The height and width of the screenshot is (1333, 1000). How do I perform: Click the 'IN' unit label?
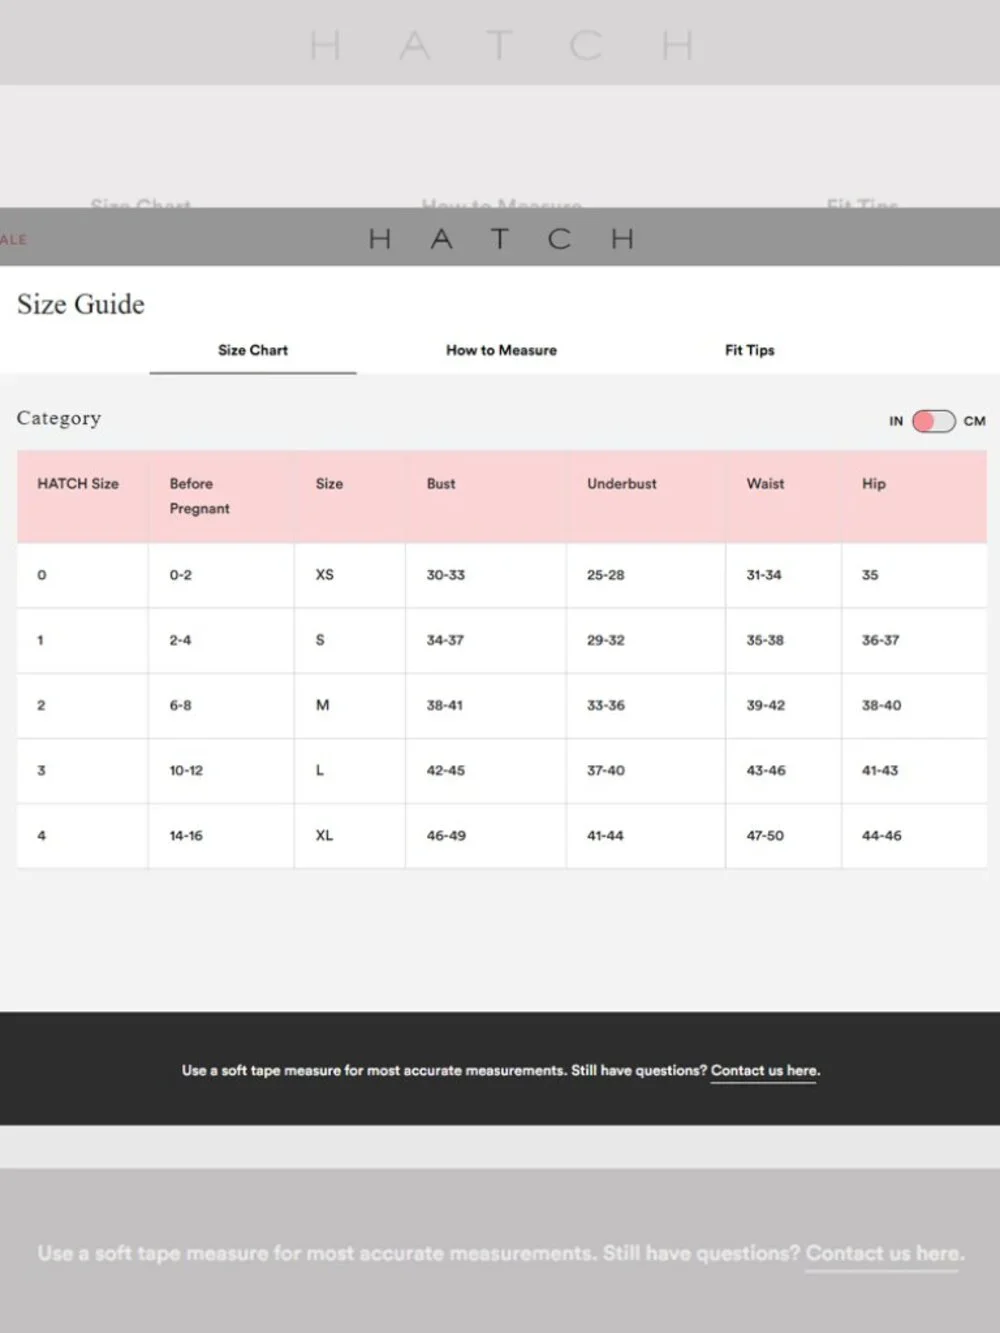[x=896, y=421]
